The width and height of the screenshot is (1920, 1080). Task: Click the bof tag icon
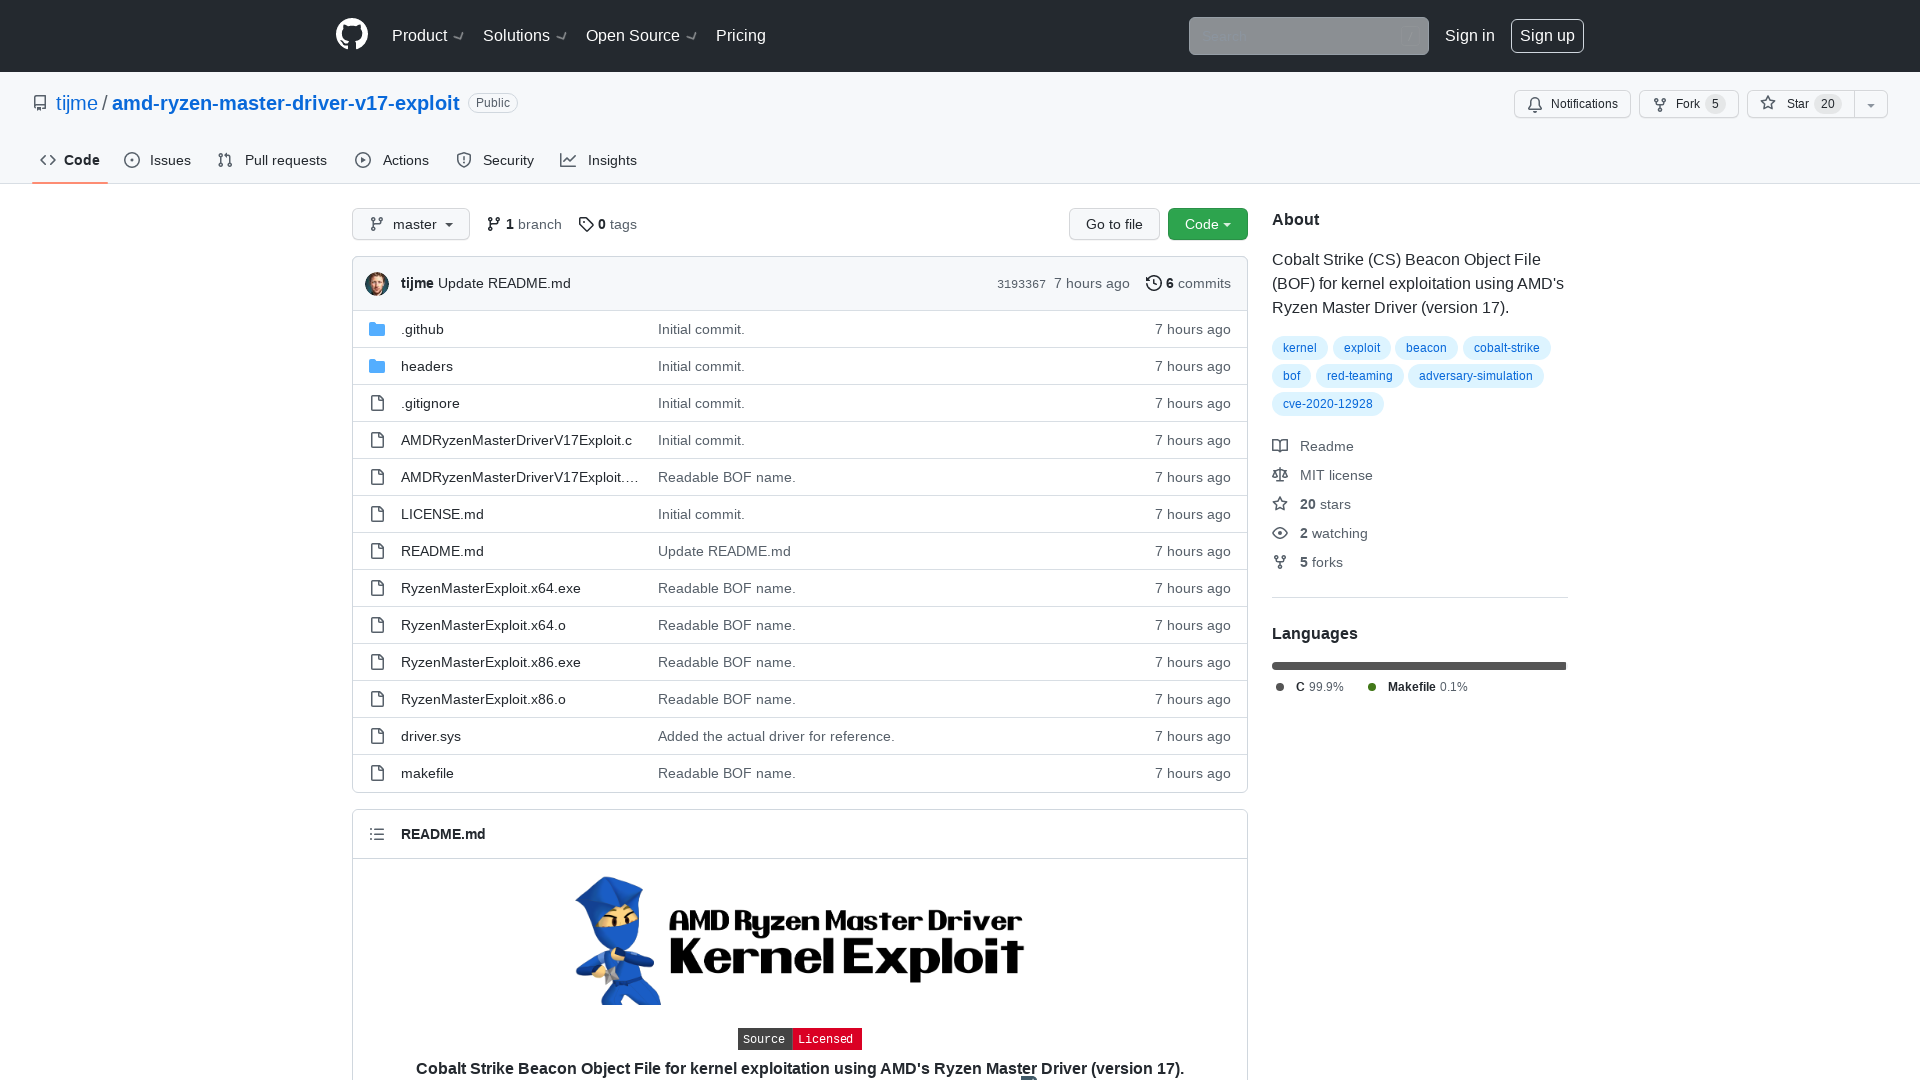coord(1292,376)
